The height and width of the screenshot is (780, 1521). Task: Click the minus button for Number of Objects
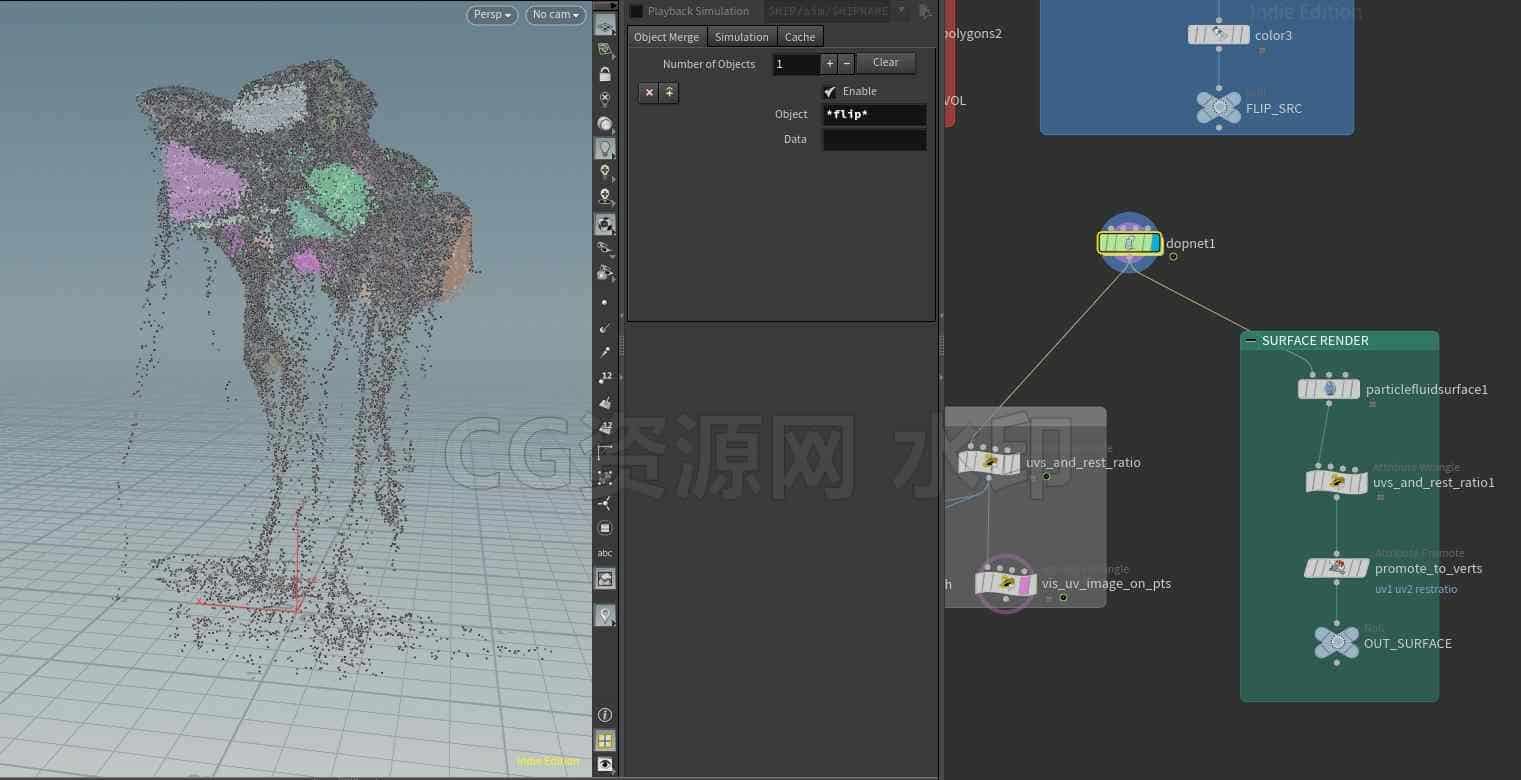(x=846, y=63)
